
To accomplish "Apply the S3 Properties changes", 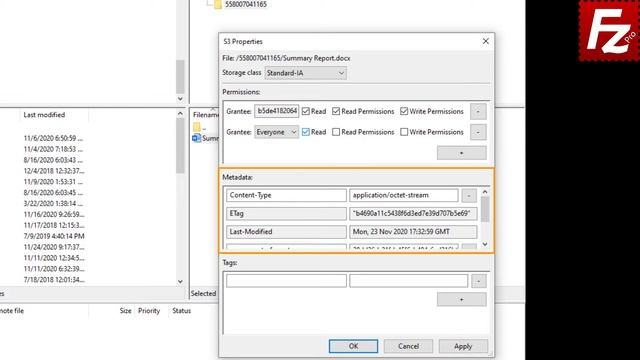I will click(463, 346).
